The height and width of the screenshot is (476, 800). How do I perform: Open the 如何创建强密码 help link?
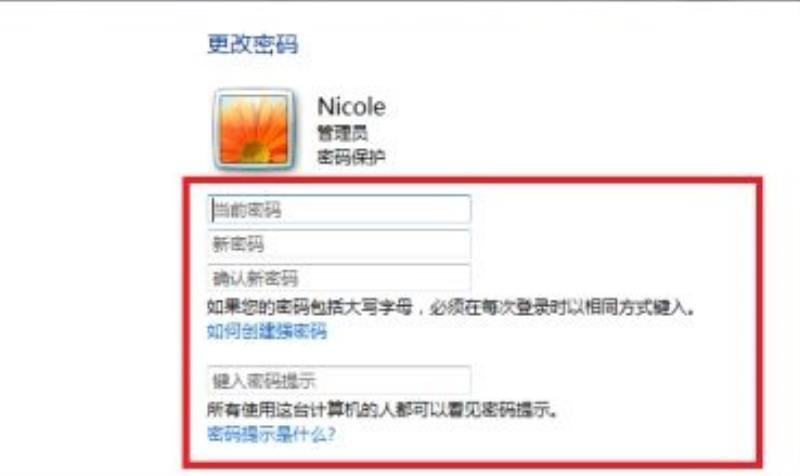(x=267, y=332)
